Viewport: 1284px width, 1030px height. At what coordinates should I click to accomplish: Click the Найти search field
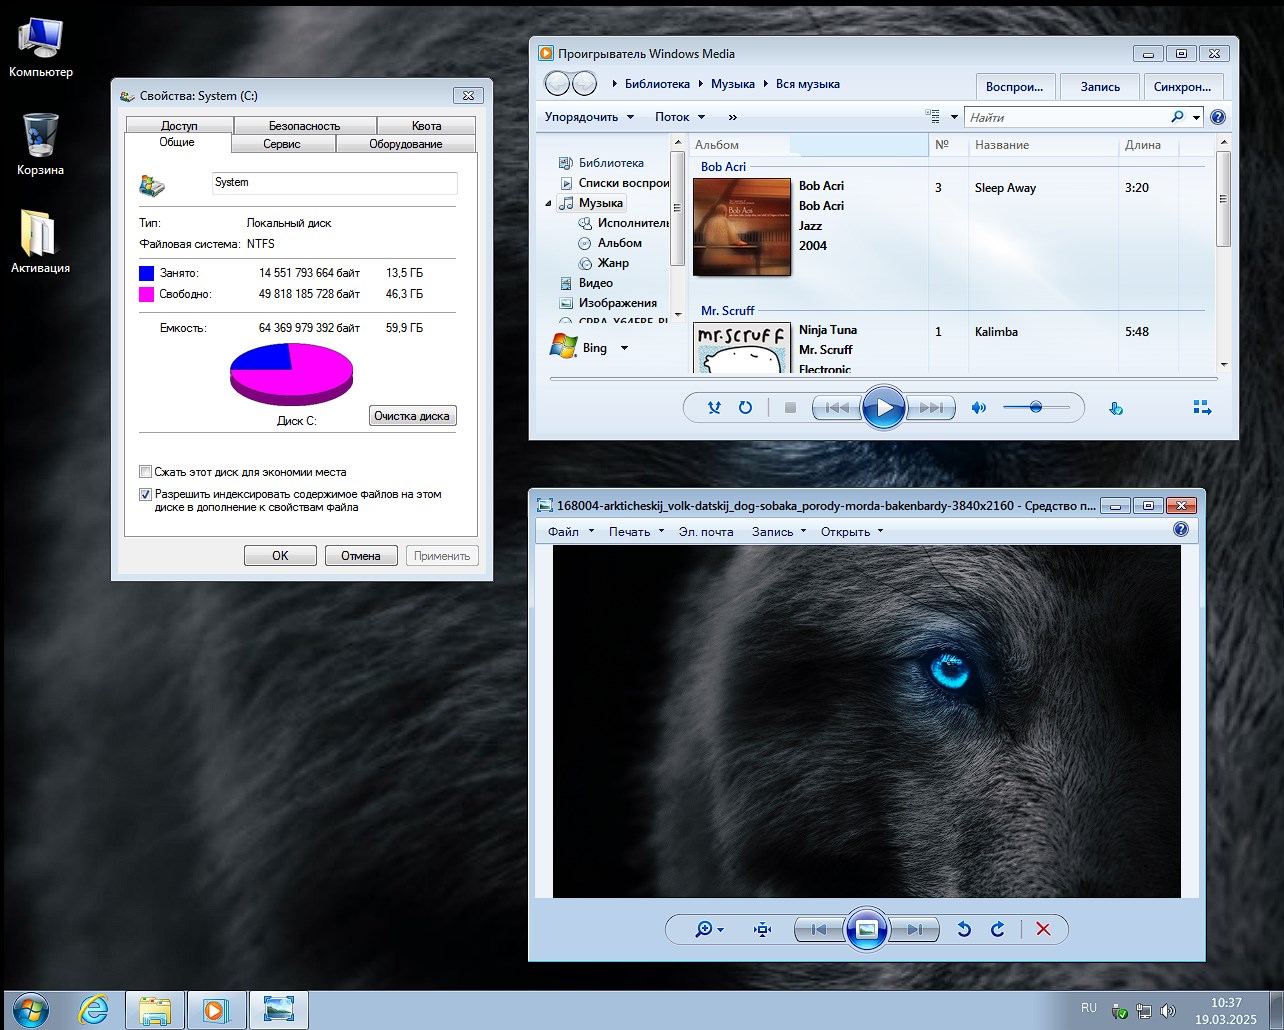coord(1066,117)
